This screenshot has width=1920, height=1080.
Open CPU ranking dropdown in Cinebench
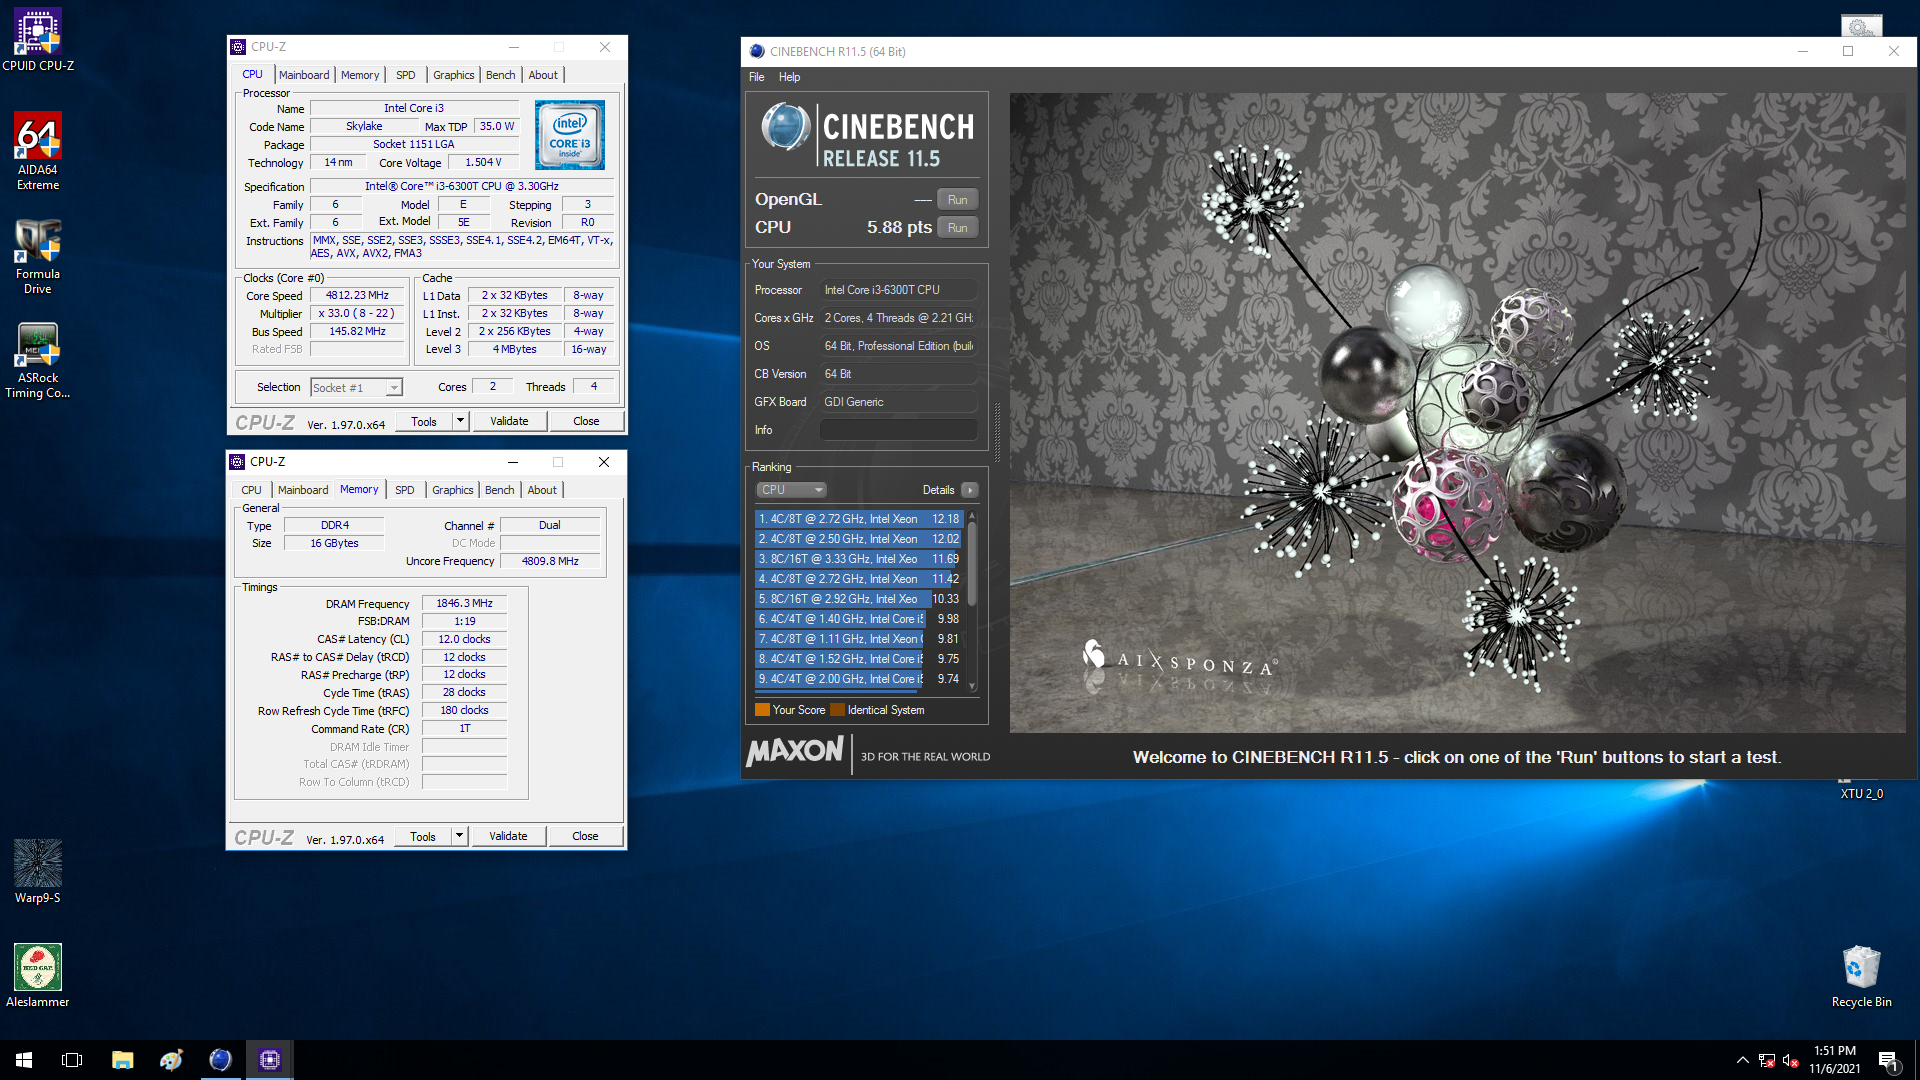click(791, 490)
